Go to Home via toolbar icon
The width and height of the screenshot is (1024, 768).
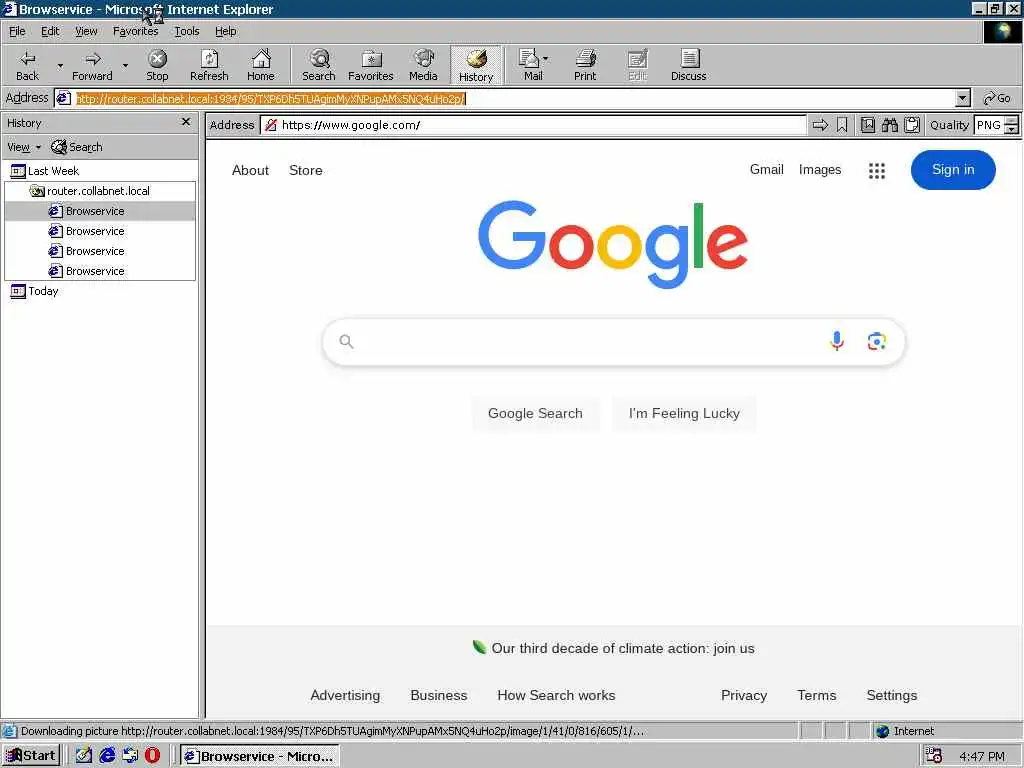[x=261, y=65]
